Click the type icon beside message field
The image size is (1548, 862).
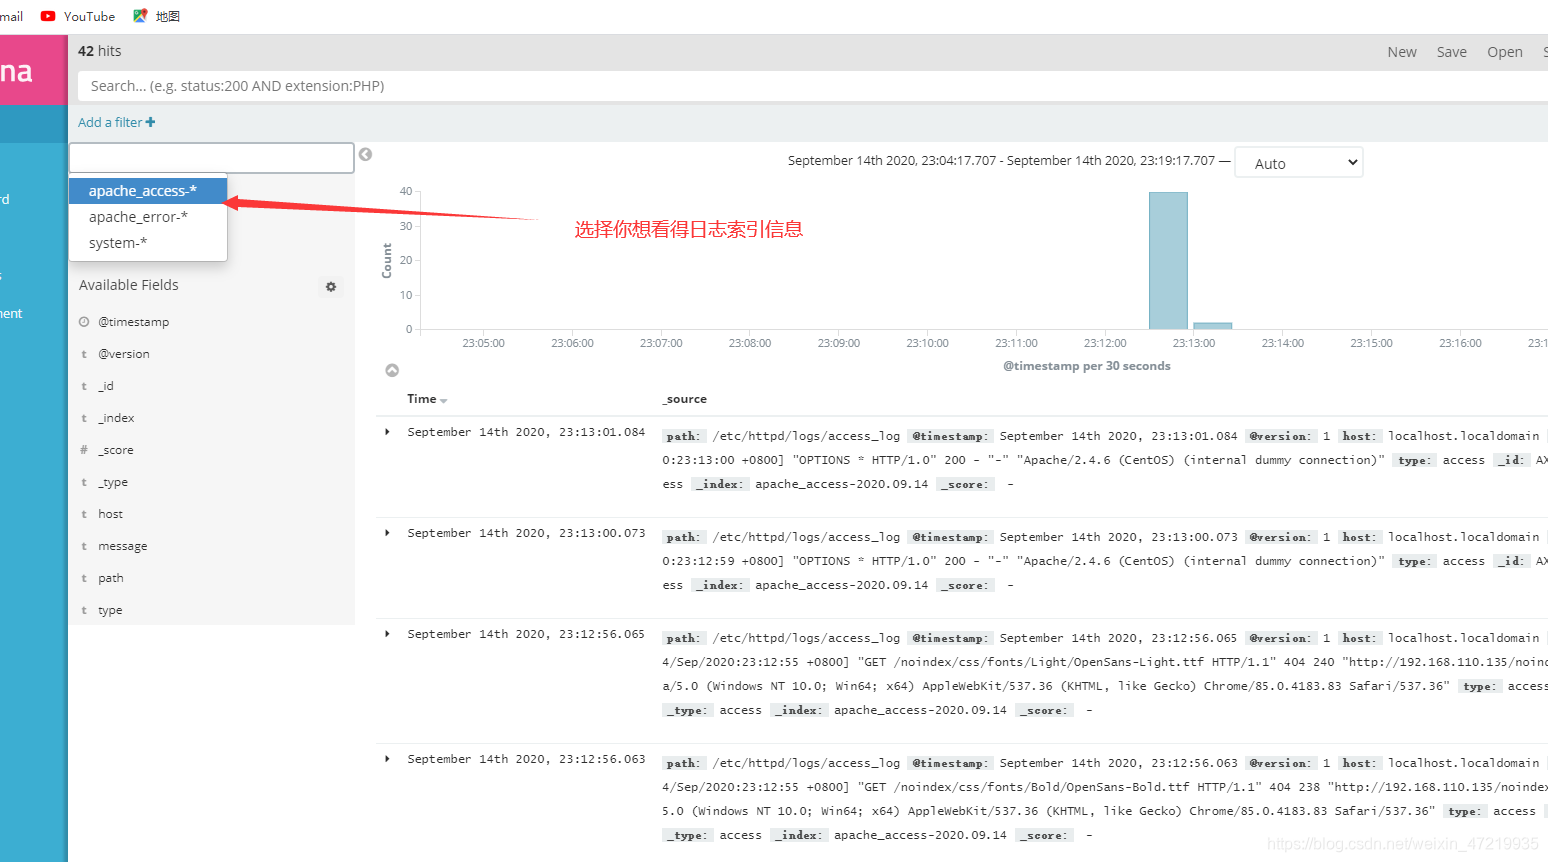84,546
